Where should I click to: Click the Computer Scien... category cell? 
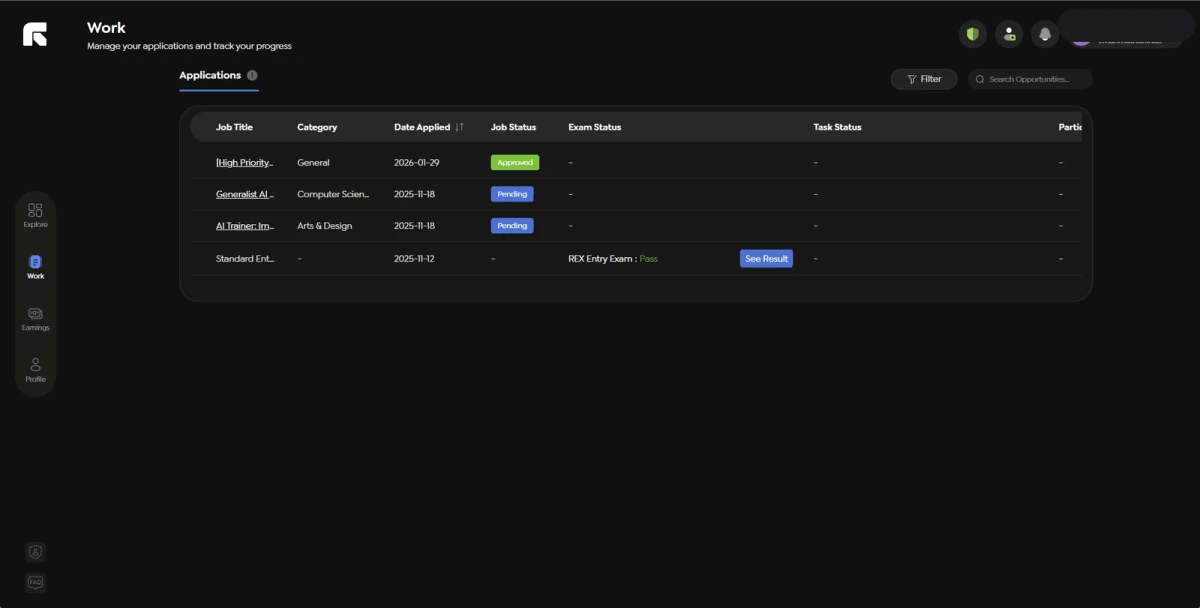click(x=333, y=194)
